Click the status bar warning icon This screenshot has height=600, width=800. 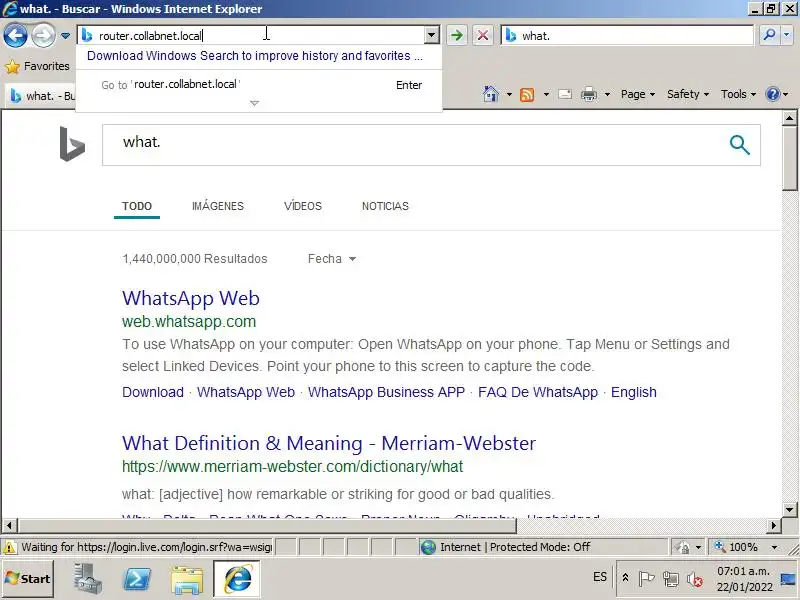9,547
